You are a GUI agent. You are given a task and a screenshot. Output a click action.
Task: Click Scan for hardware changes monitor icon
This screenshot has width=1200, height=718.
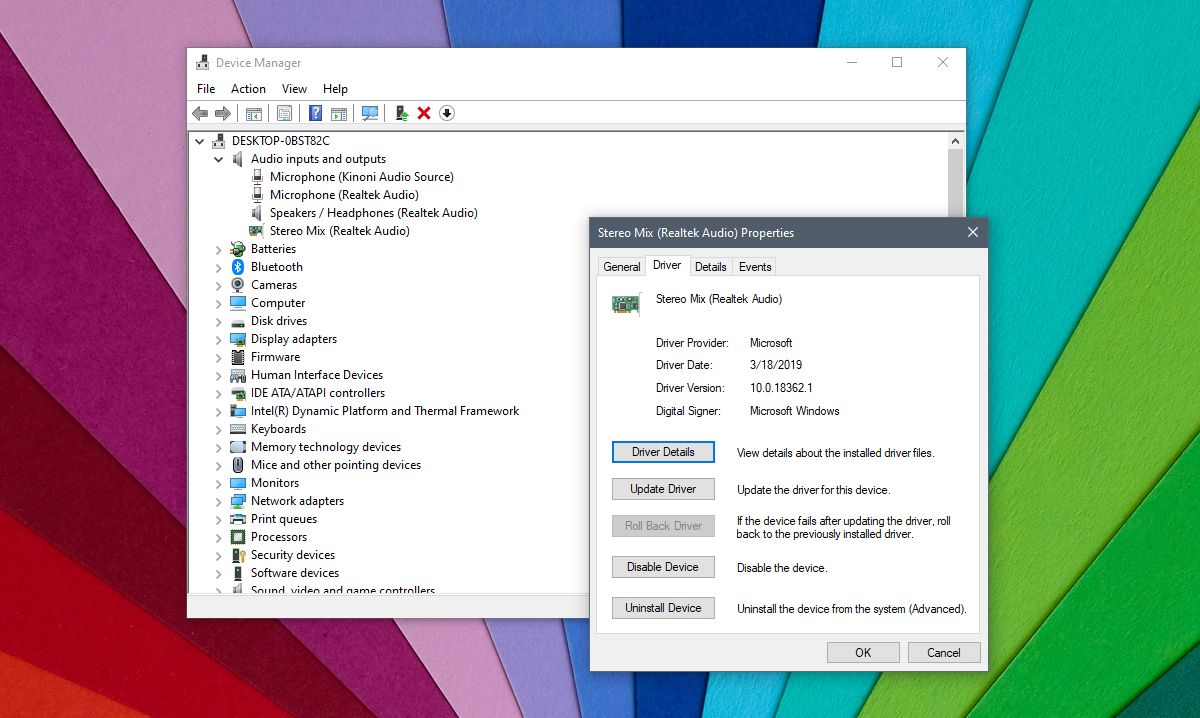coord(370,113)
